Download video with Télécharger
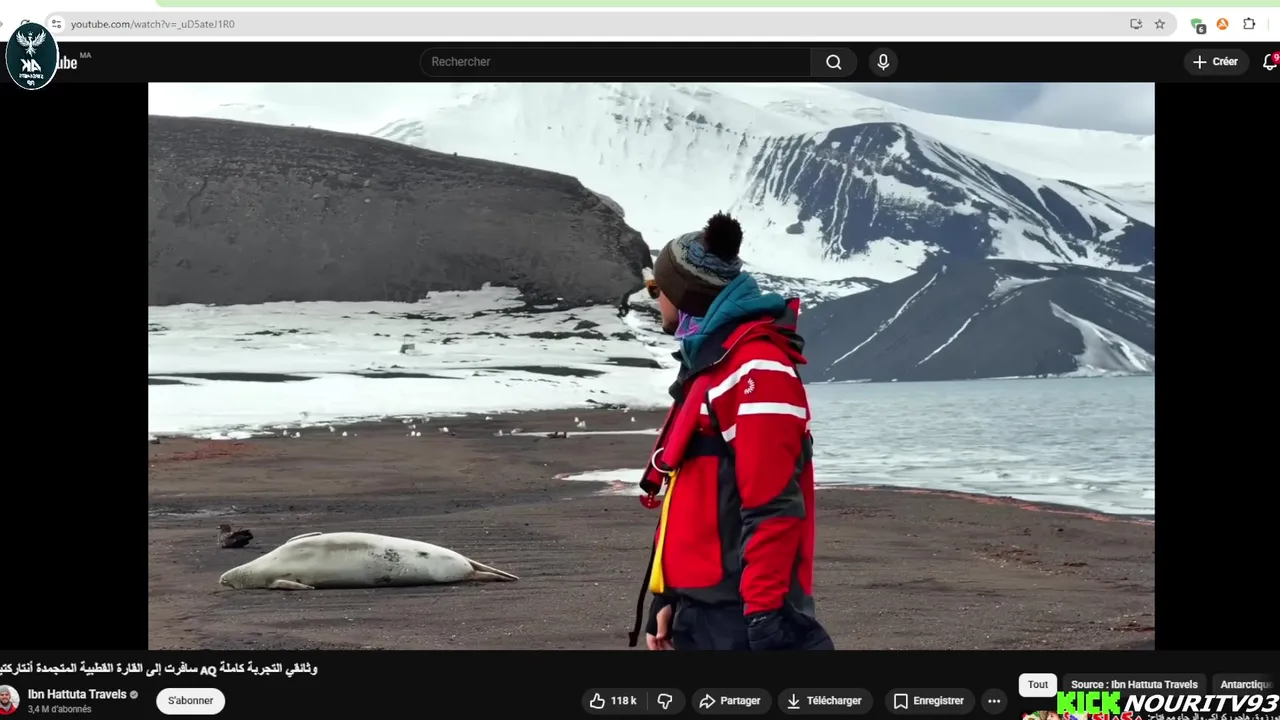This screenshot has height=720, width=1280. pos(824,701)
